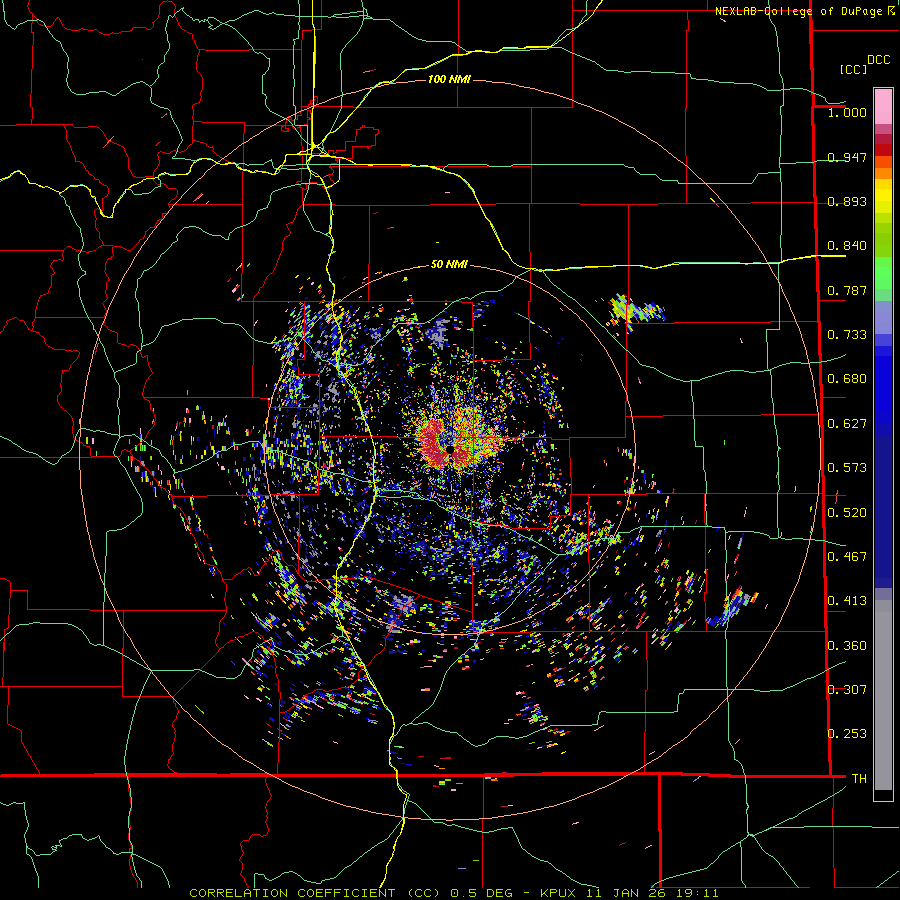Click the 0.680 scale value
Screen dimensions: 900x900
(847, 379)
